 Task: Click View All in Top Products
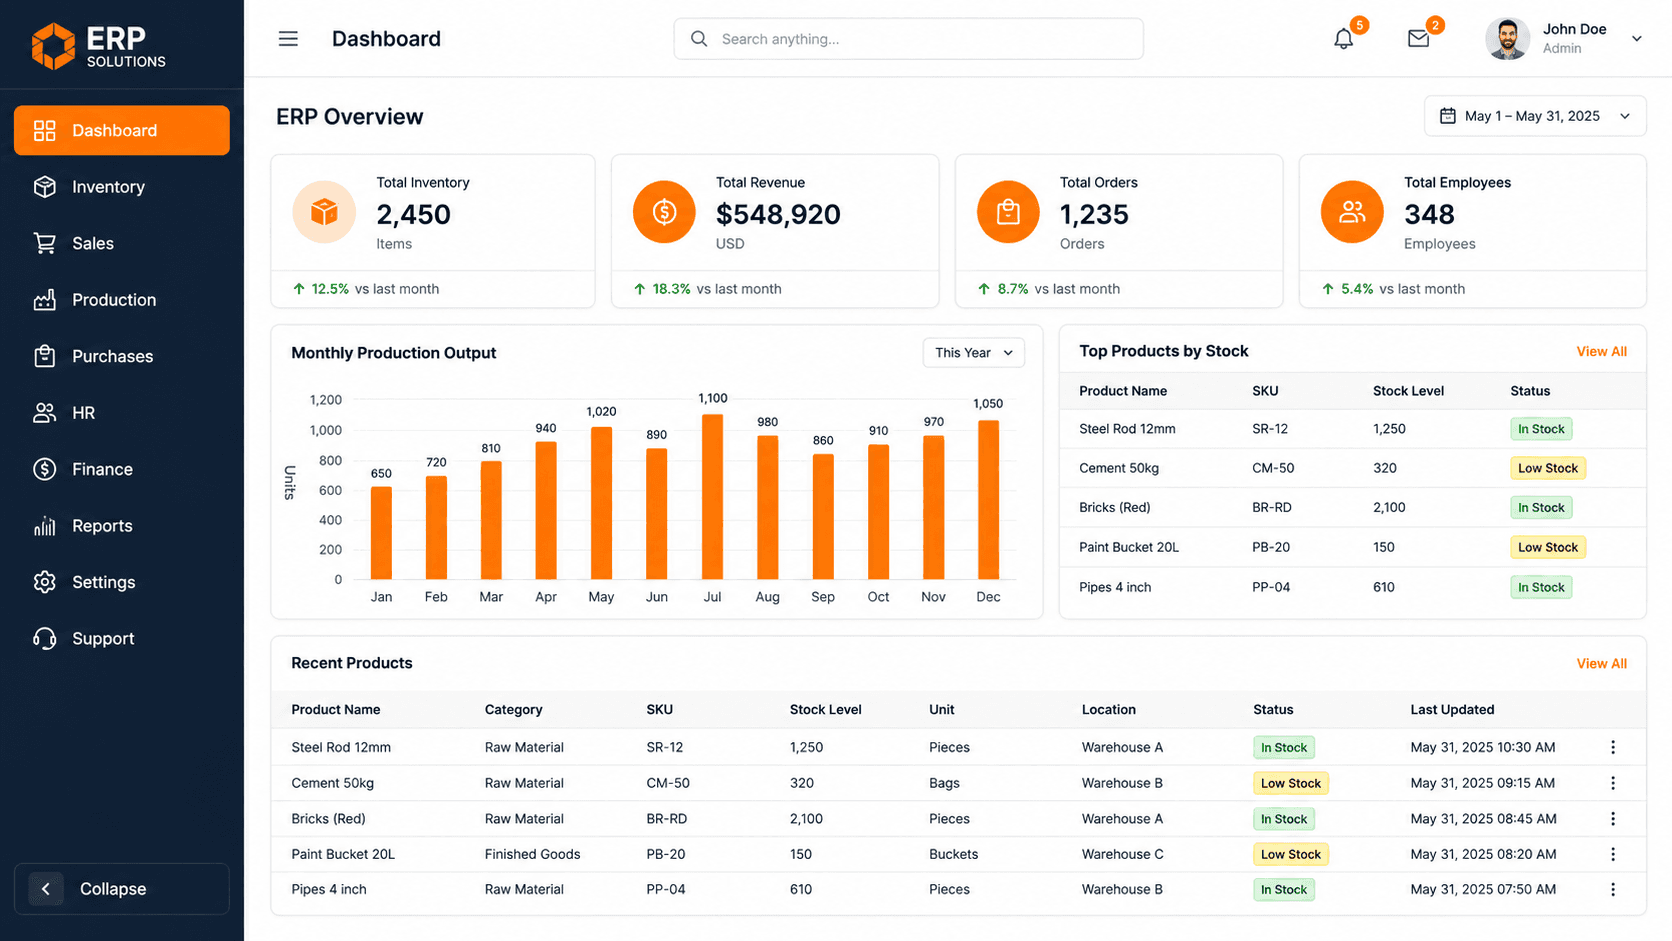tap(1601, 352)
